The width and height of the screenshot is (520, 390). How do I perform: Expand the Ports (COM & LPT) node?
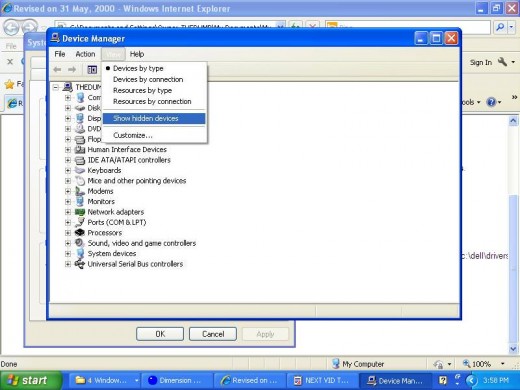[x=68, y=222]
